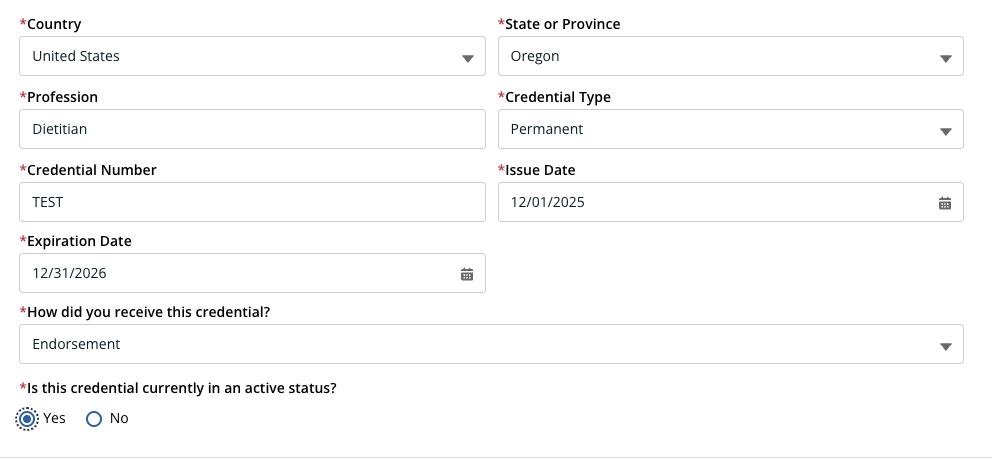Open the Expiration Date calendar picker icon

(x=466, y=274)
